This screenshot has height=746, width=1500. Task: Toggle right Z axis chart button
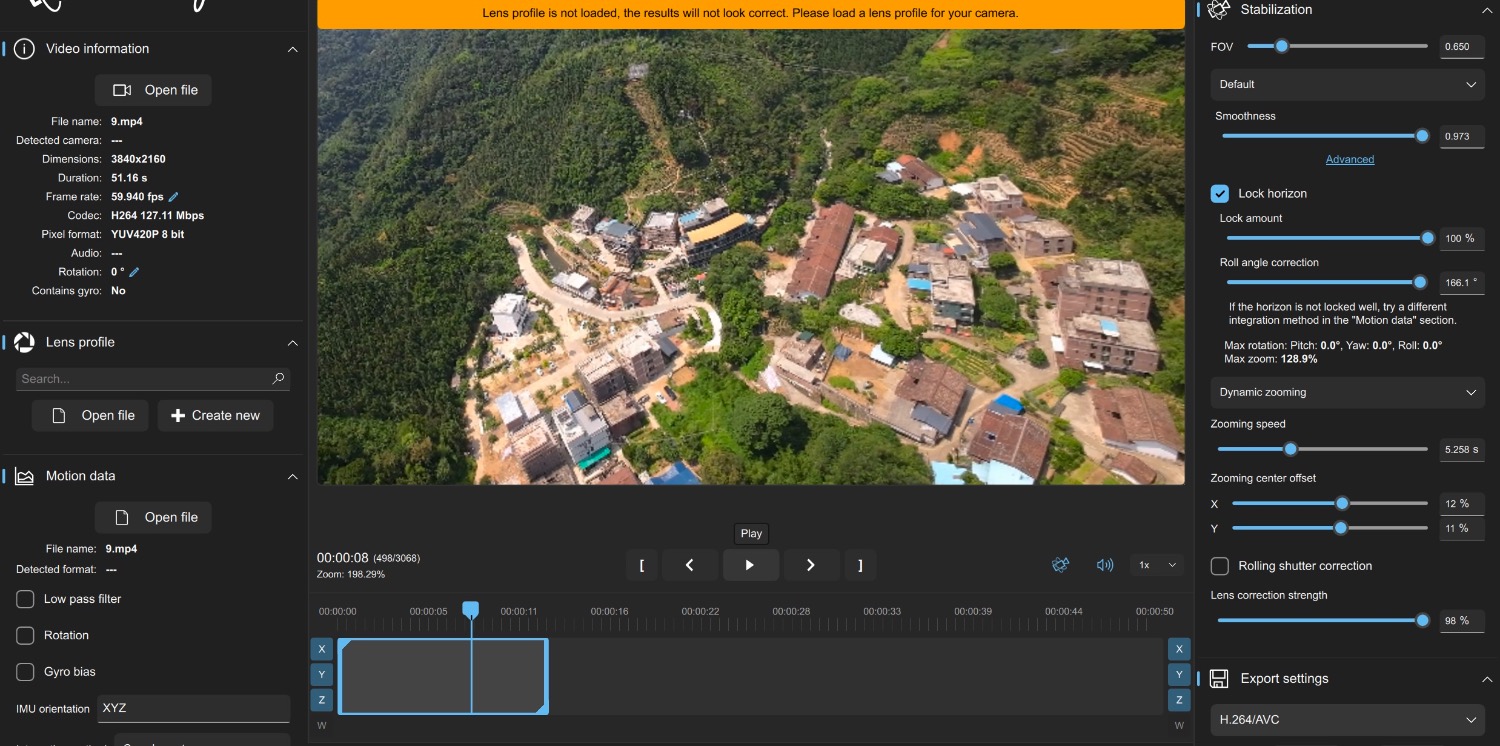pos(1180,700)
